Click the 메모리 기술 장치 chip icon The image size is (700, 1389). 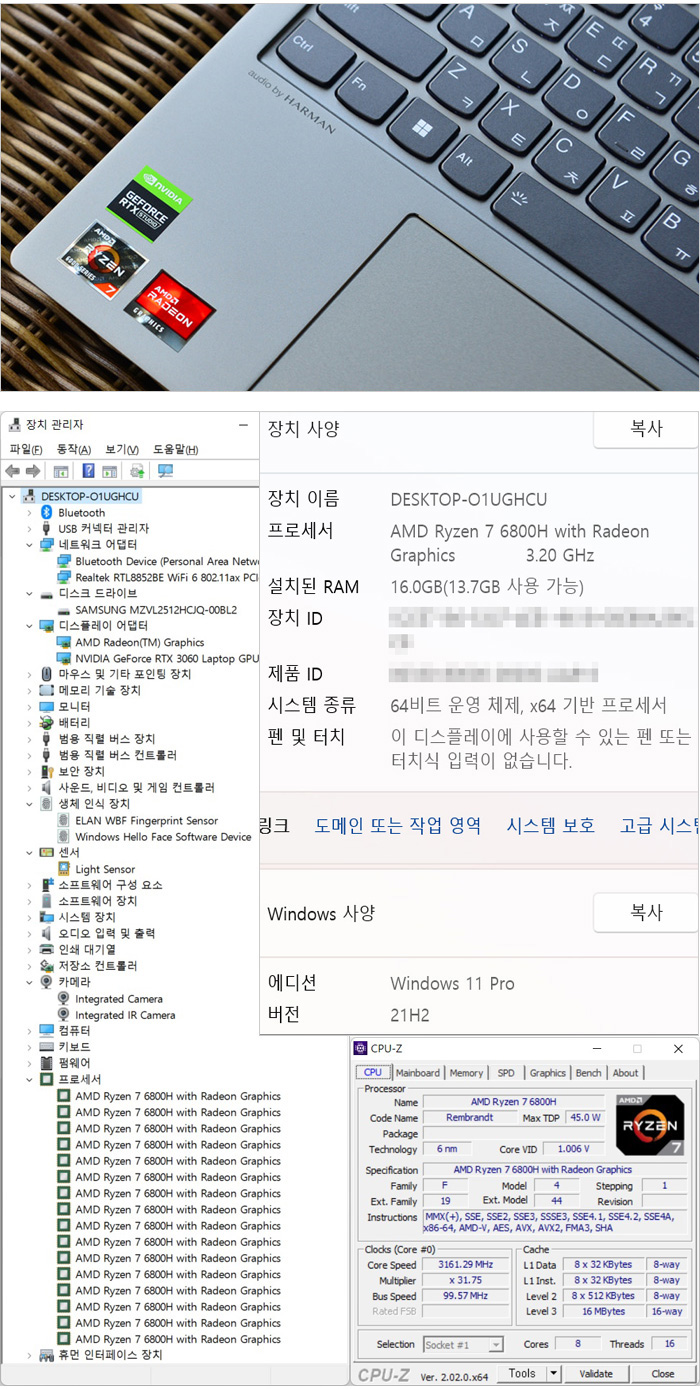pos(46,690)
